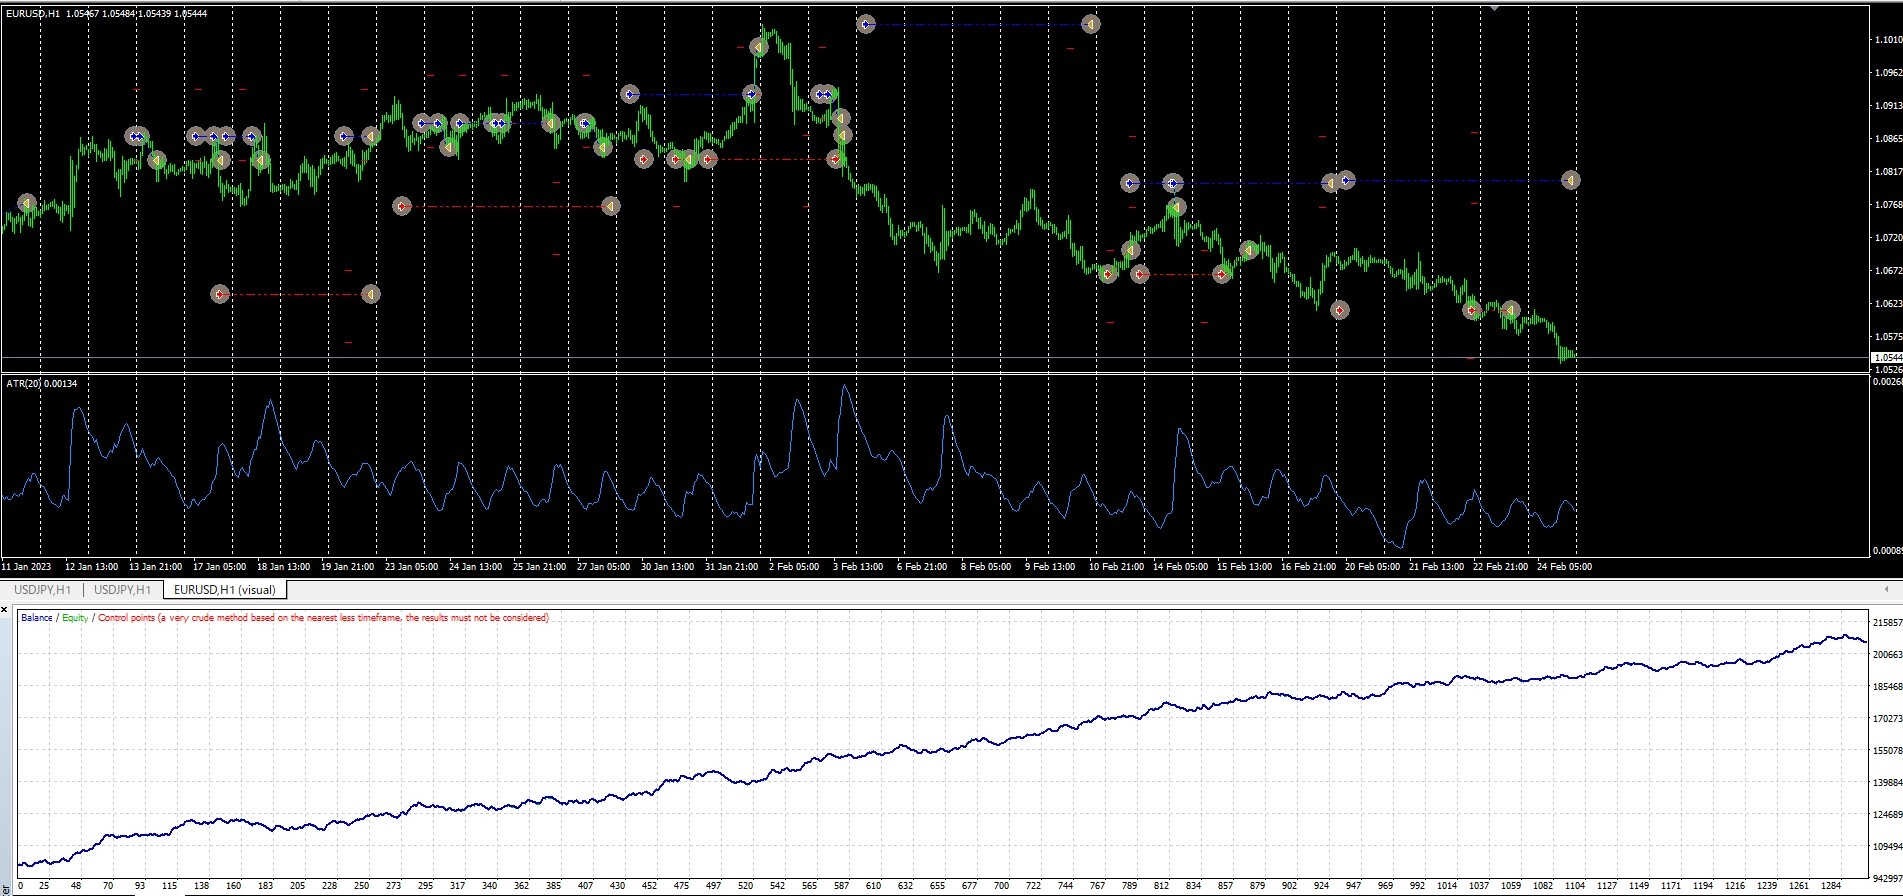Viewport: 1903px width, 896px height.
Task: Click the chart shift triangle at chart top
Action: [1494, 8]
